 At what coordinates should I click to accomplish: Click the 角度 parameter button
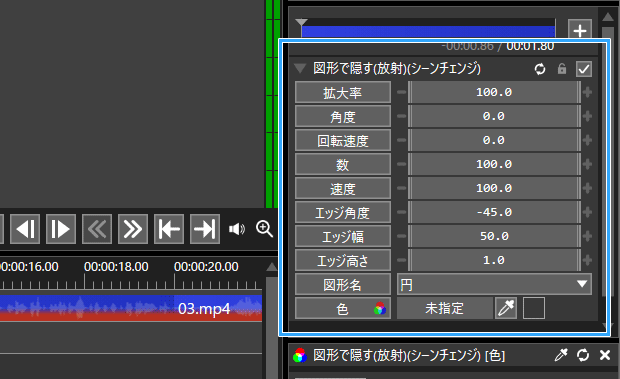[x=343, y=117]
